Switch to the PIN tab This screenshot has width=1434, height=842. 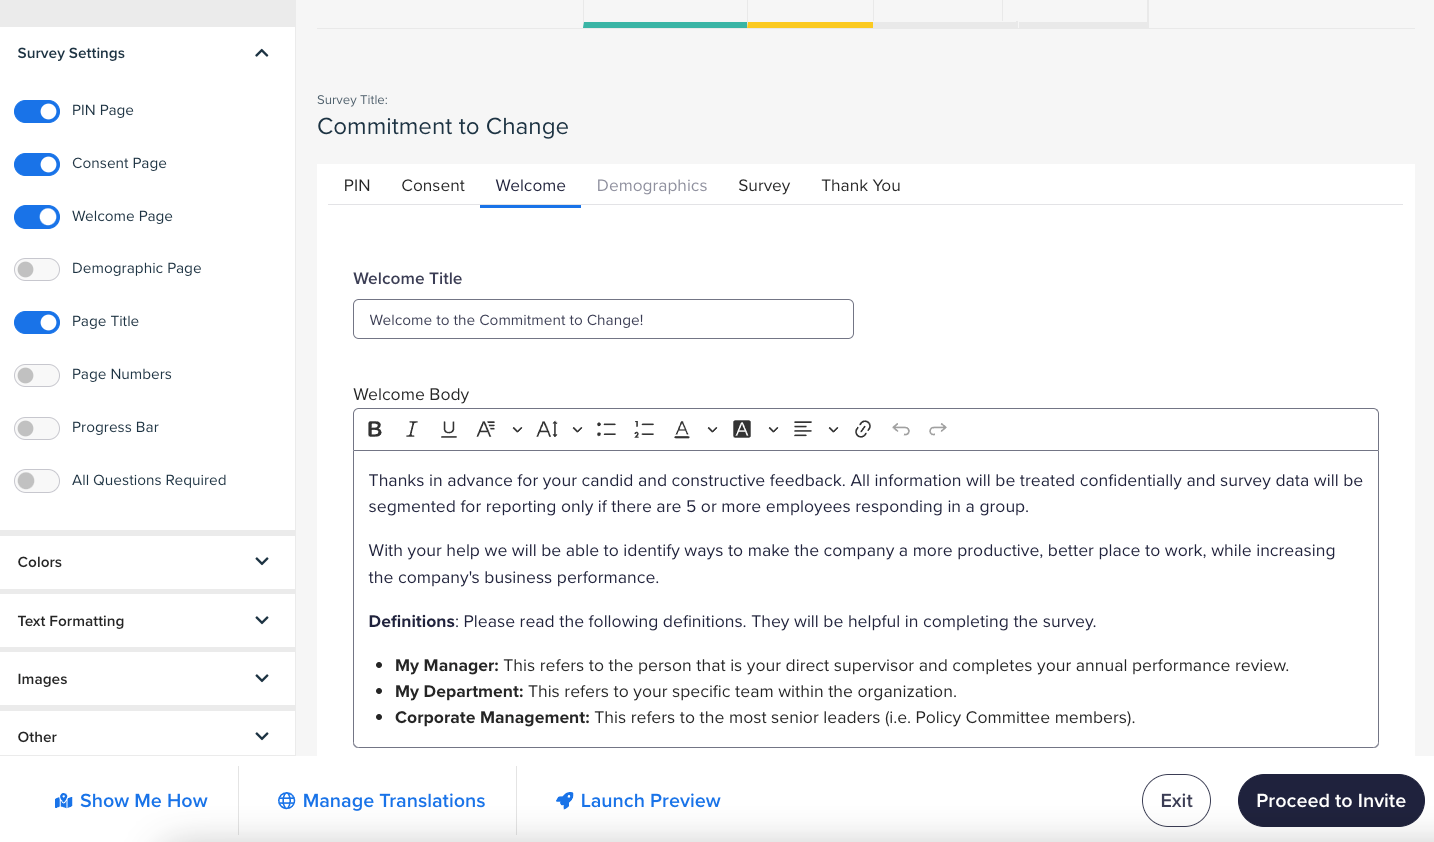tap(357, 185)
